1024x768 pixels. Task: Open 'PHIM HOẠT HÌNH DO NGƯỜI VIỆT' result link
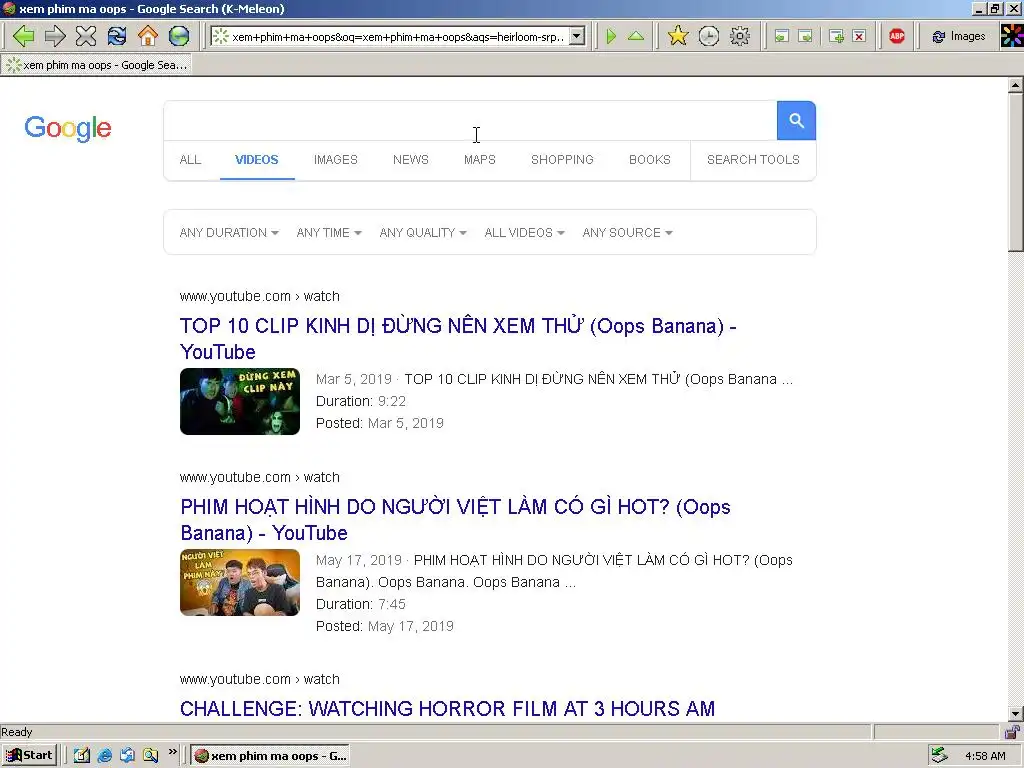pos(455,520)
